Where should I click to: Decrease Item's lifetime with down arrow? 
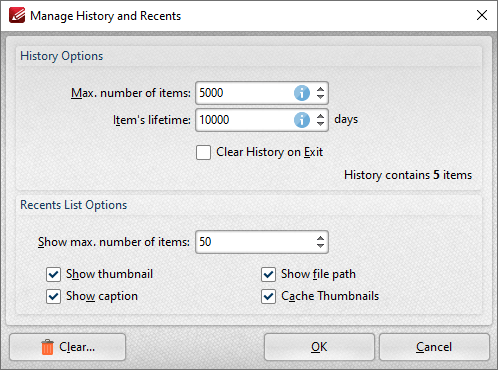coord(320,124)
